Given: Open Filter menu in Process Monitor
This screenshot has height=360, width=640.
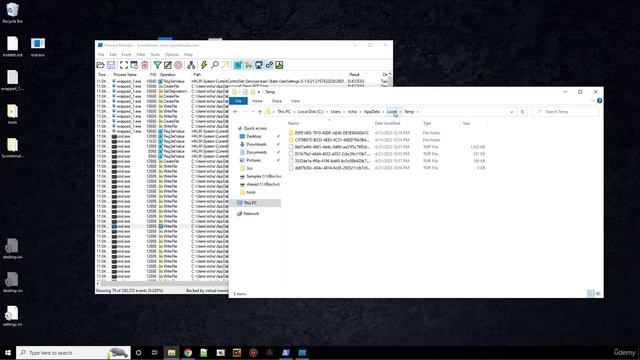Looking at the screenshot, I should pos(141,55).
